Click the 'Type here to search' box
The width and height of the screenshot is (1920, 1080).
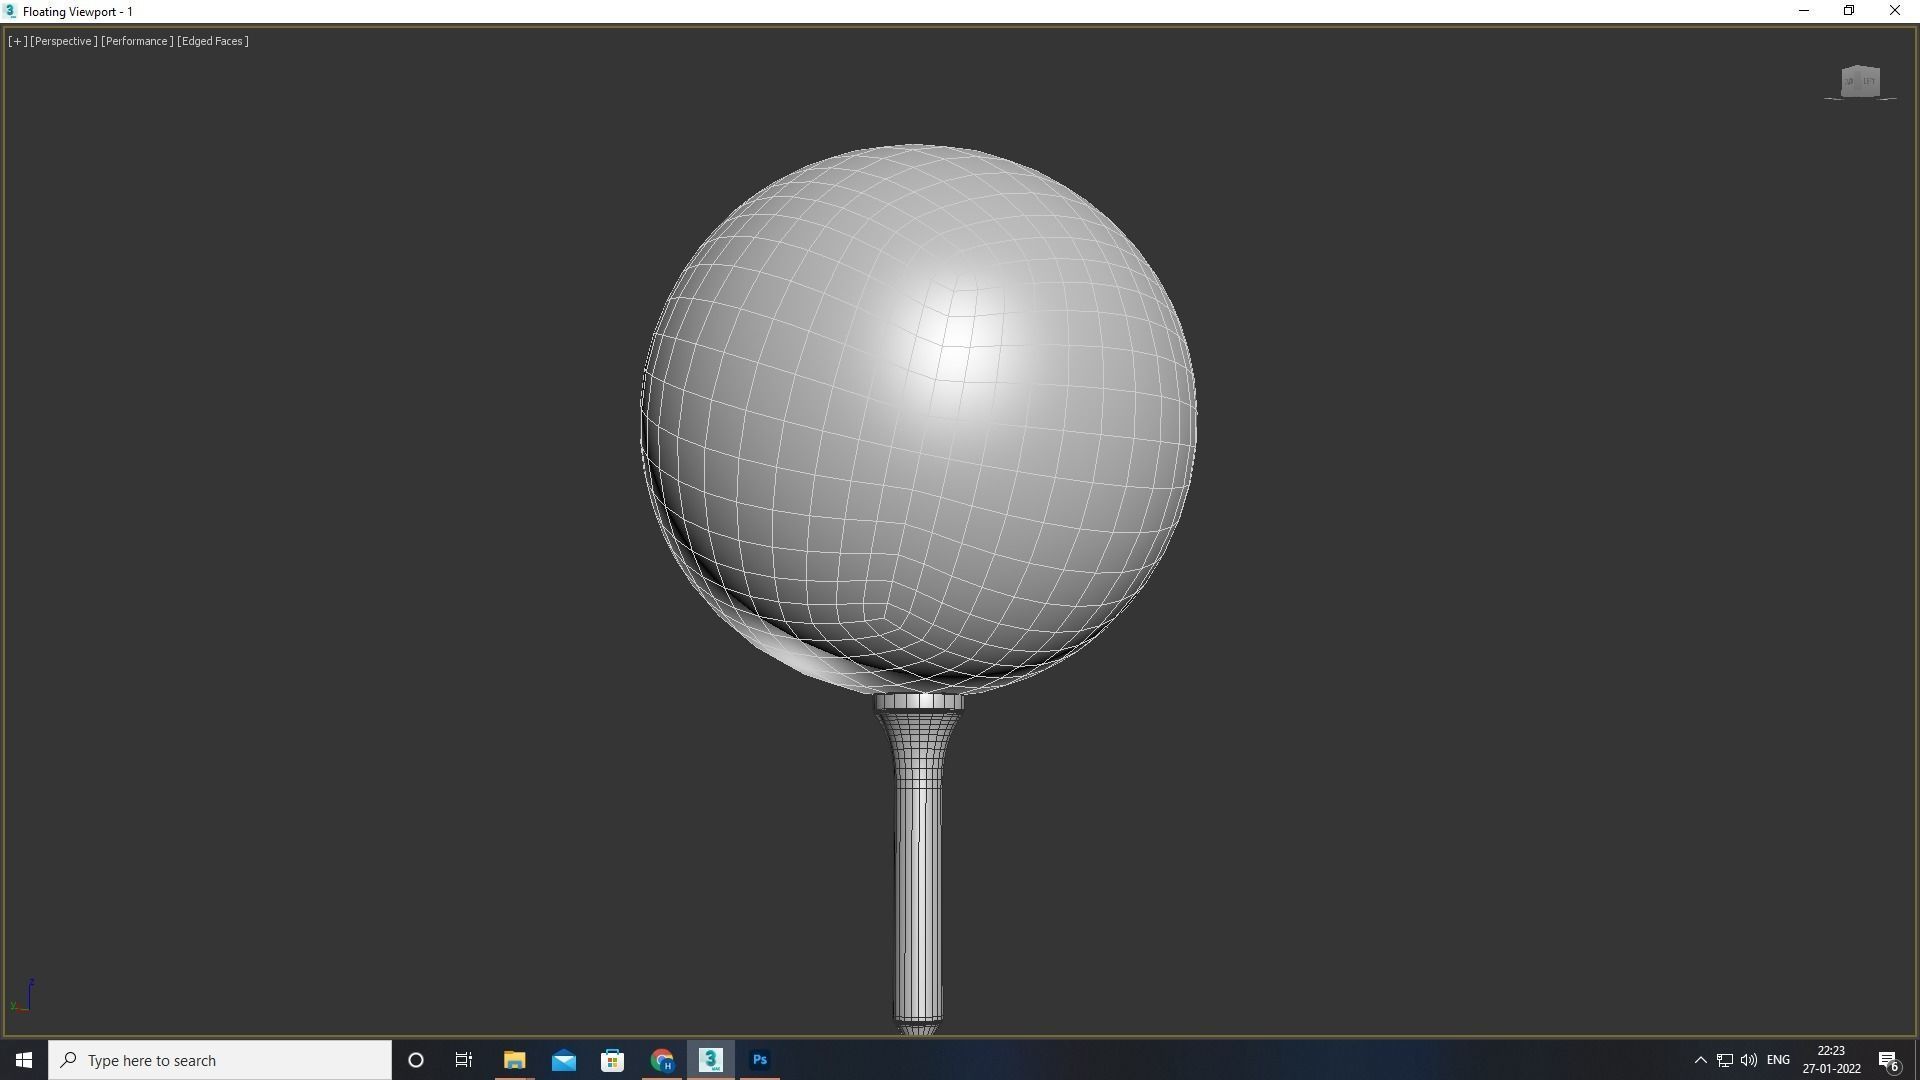pos(220,1060)
